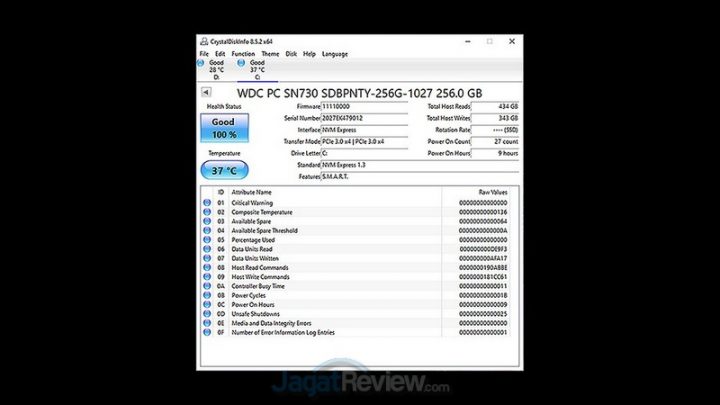The height and width of the screenshot is (405, 720).
Task: Click the status icon for Critical Warning
Action: click(207, 202)
